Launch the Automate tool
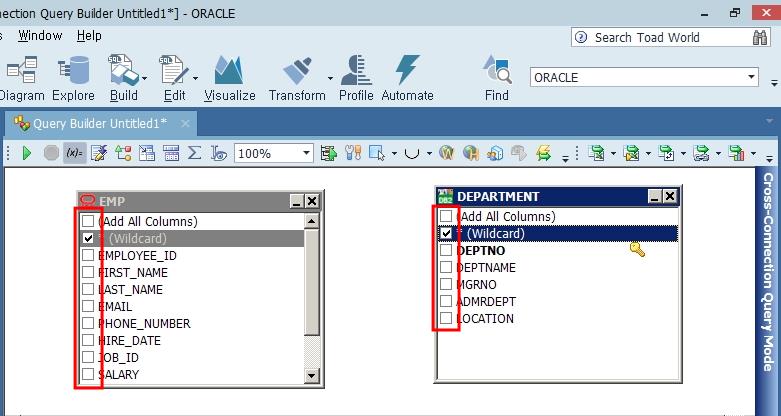Image resolution: width=781 pixels, height=416 pixels. tap(407, 78)
